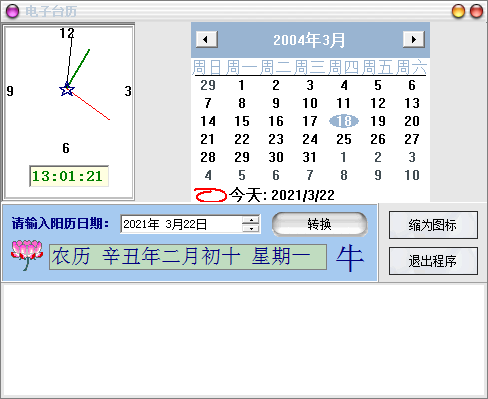The height and width of the screenshot is (399, 488).
Task: Go to next month in calendar
Action: 414,39
